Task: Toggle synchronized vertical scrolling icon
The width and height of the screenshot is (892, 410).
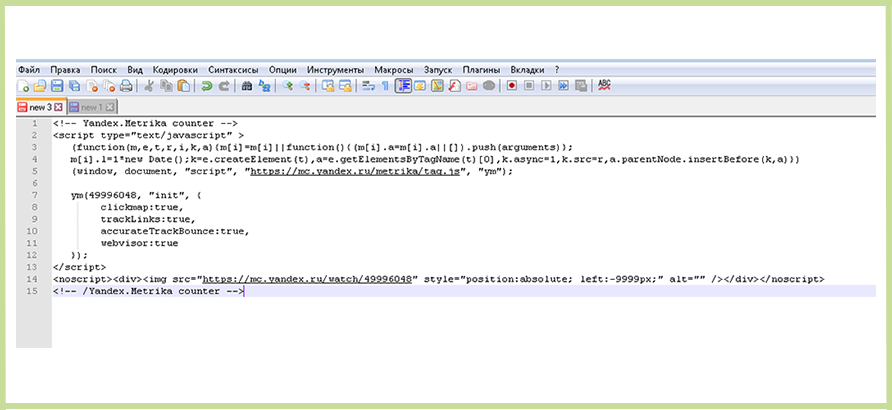Action: click(328, 86)
